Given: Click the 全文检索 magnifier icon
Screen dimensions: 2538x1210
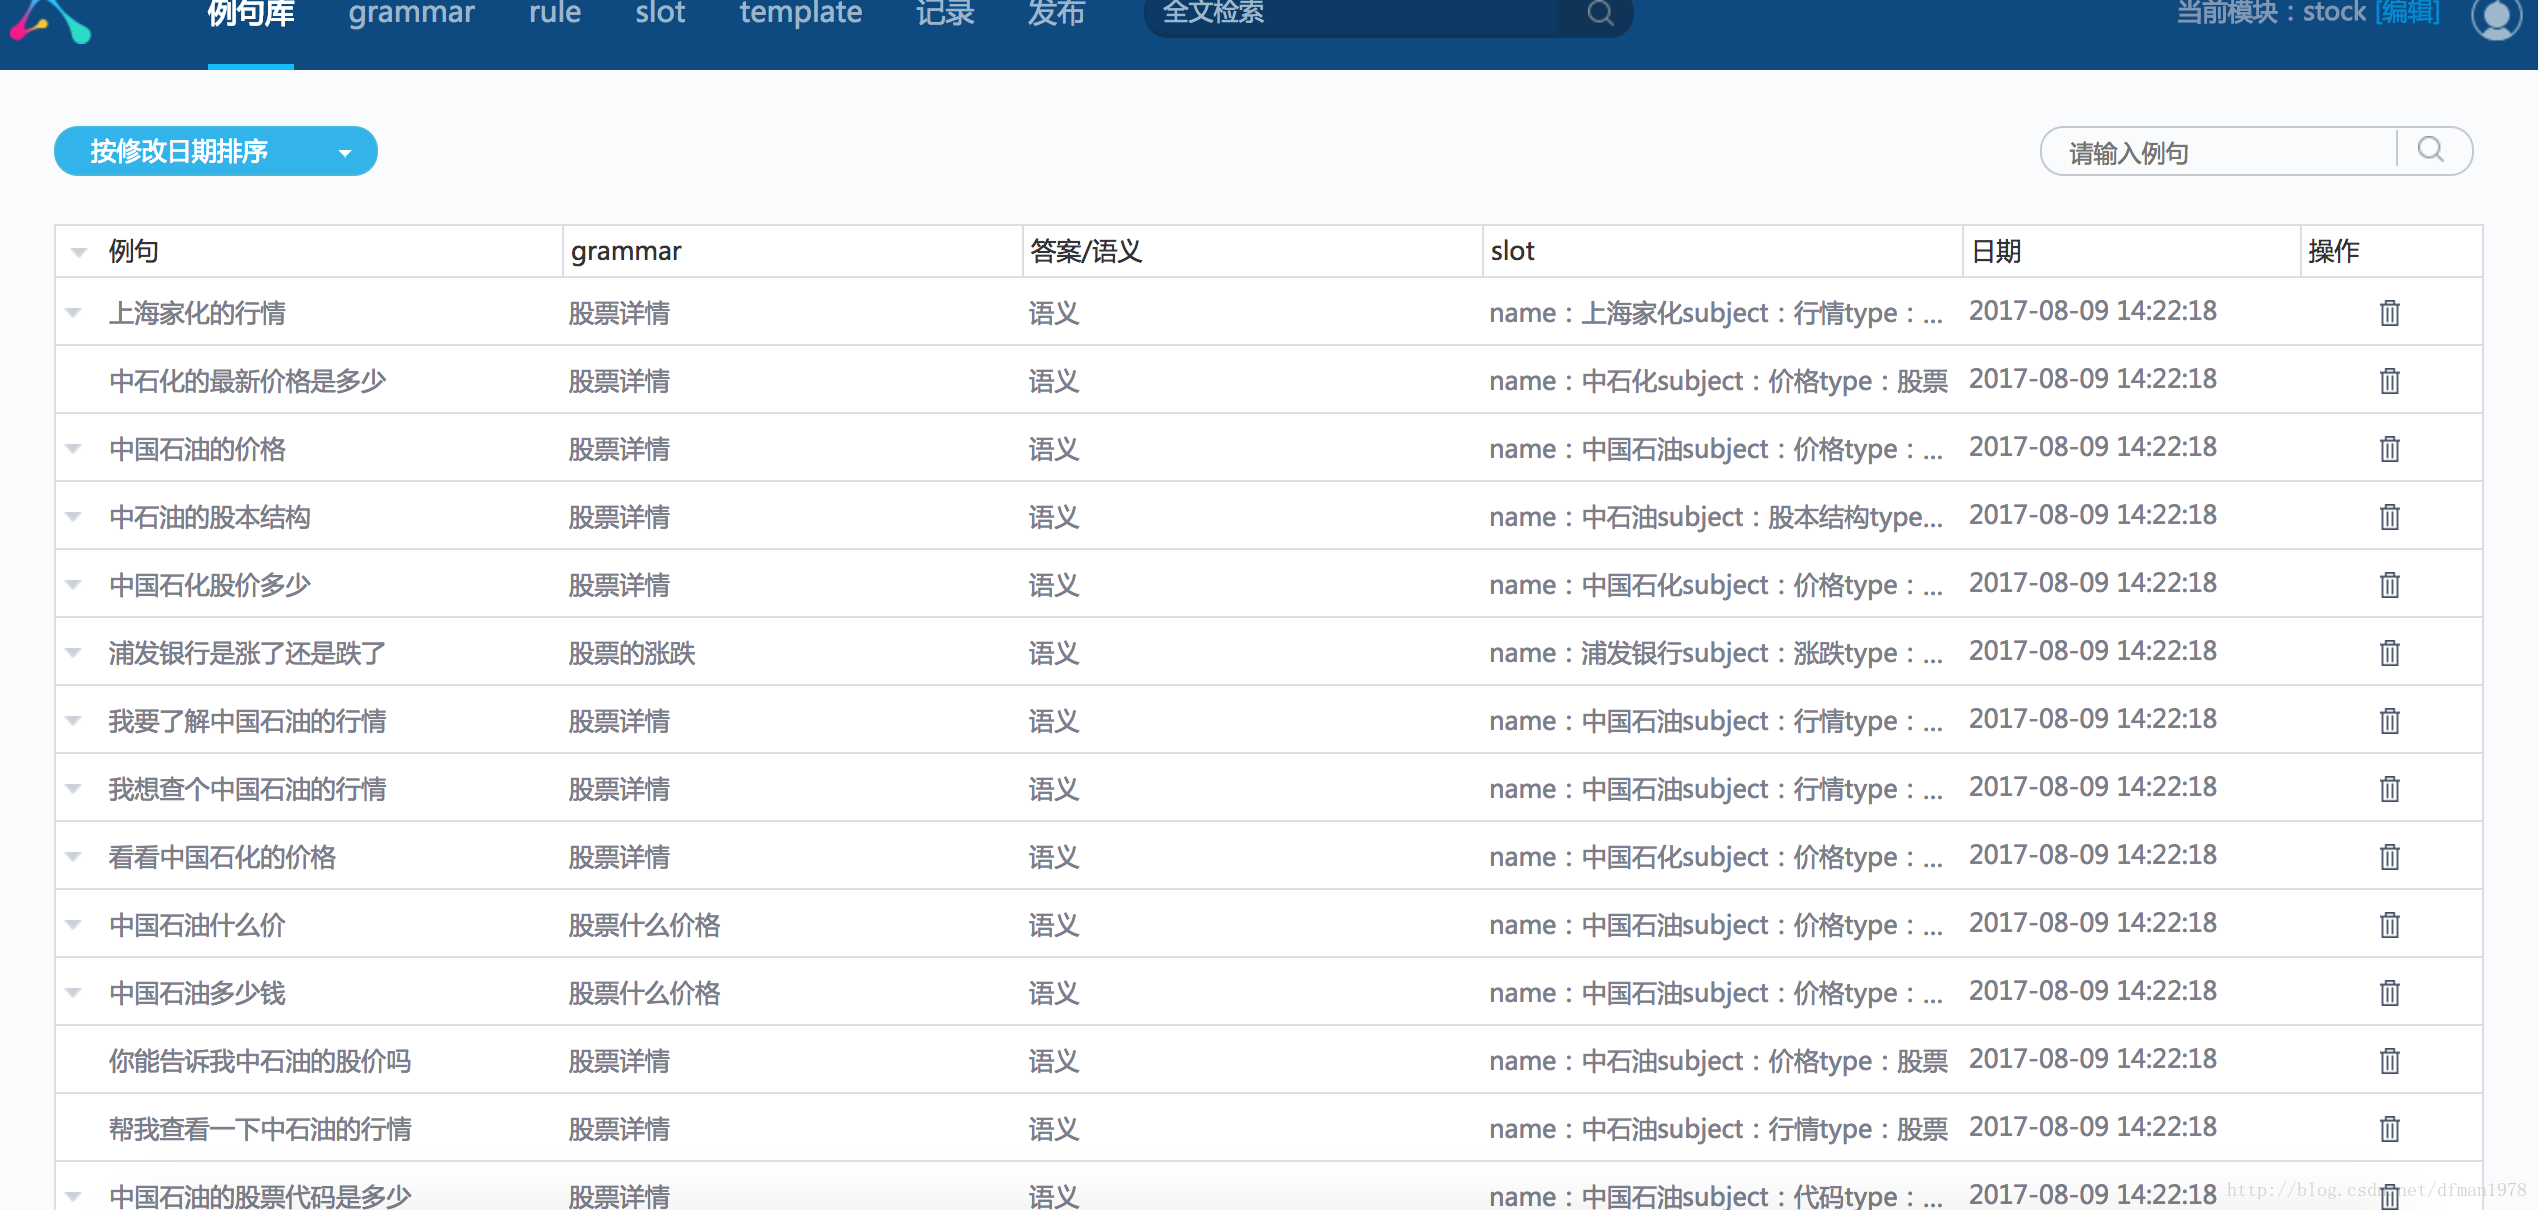Looking at the screenshot, I should point(1600,13).
